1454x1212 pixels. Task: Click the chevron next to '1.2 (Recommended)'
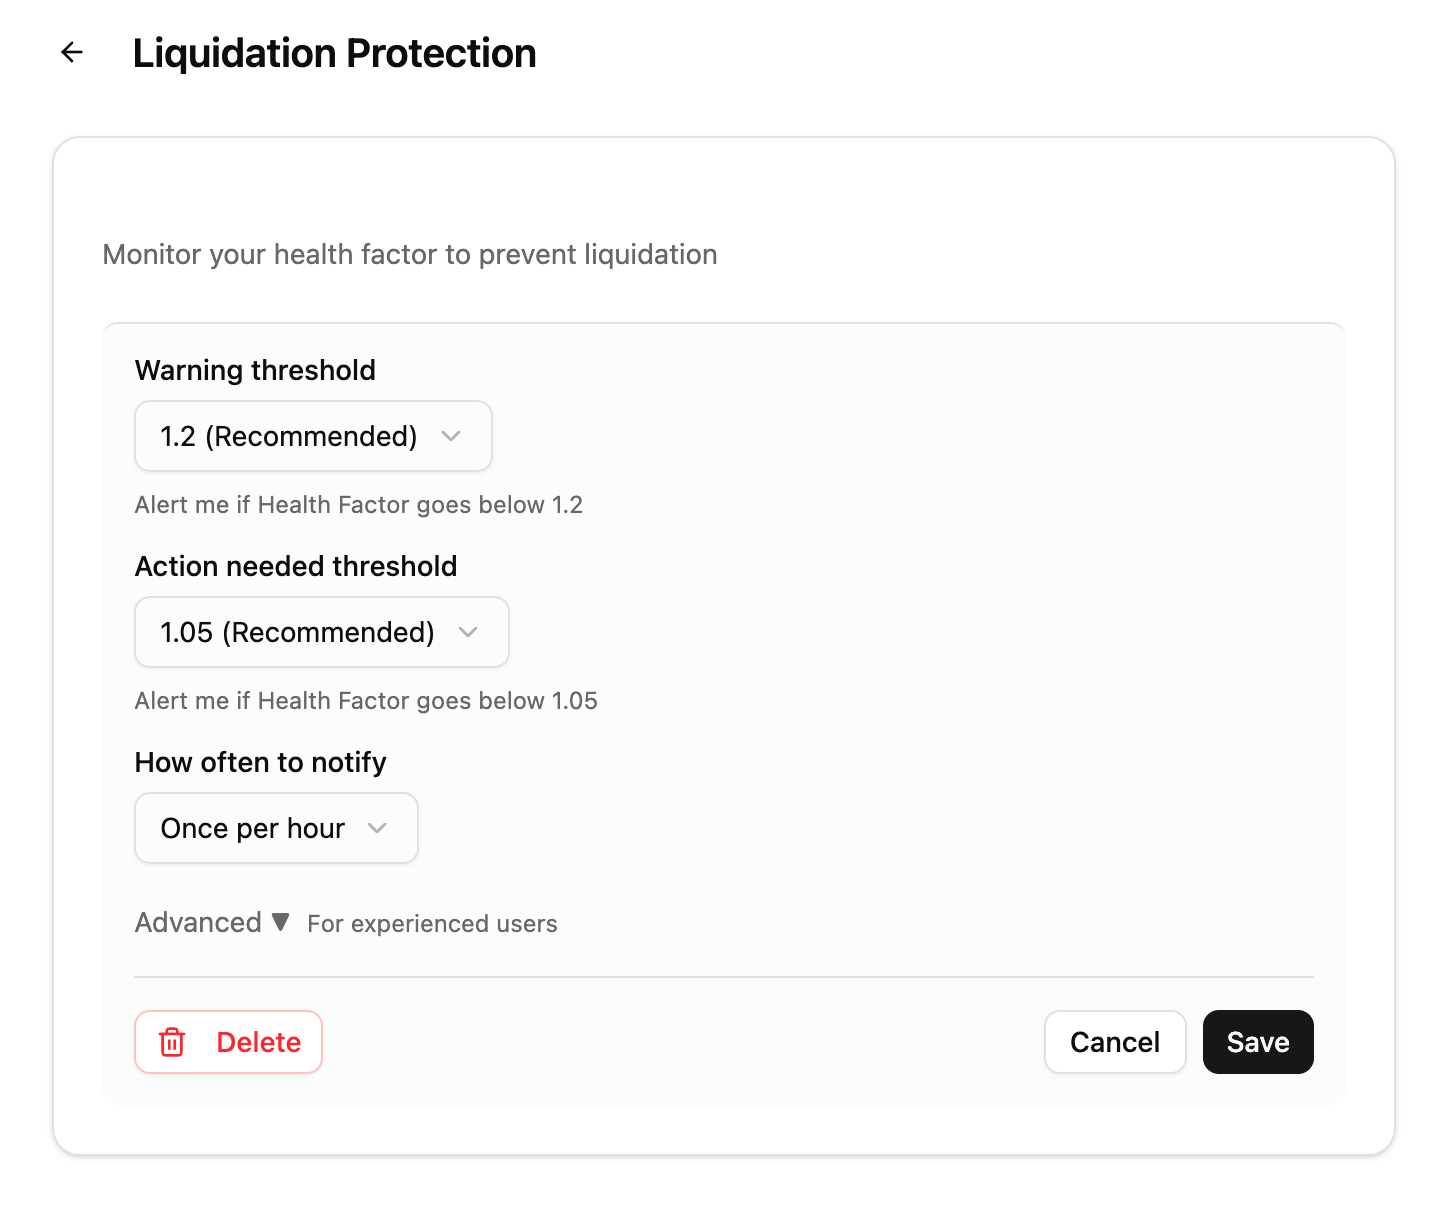(451, 436)
